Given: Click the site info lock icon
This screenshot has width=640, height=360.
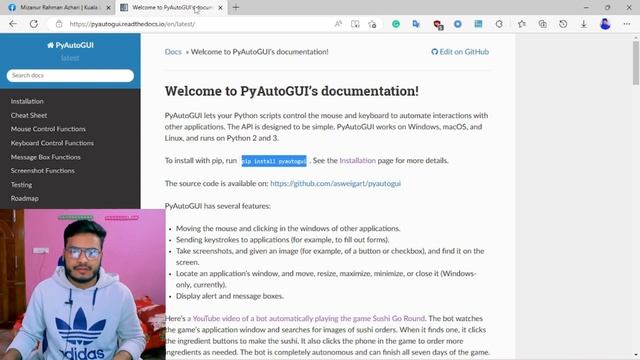Looking at the screenshot, I should (x=59, y=24).
